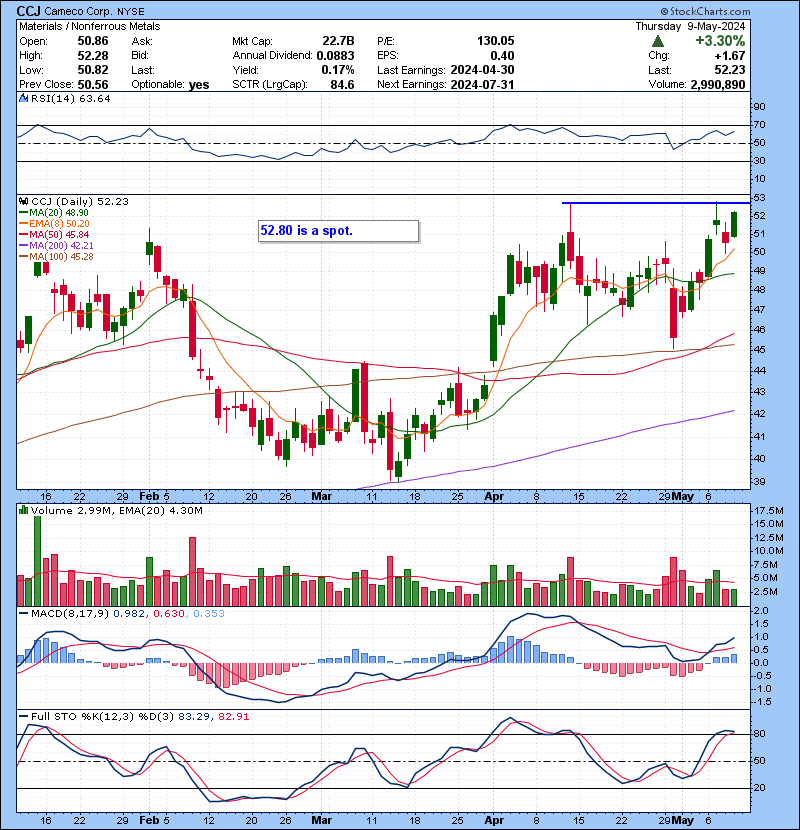Click the Chg value +1.67
This screenshot has height=830, width=800.
tap(730, 55)
